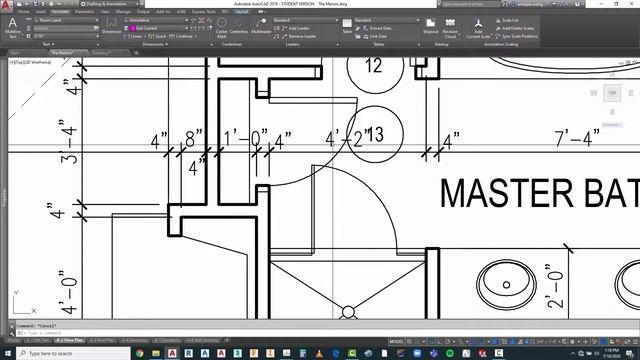
Task: Click the magenta Use Current layer swatch
Action: tap(133, 28)
